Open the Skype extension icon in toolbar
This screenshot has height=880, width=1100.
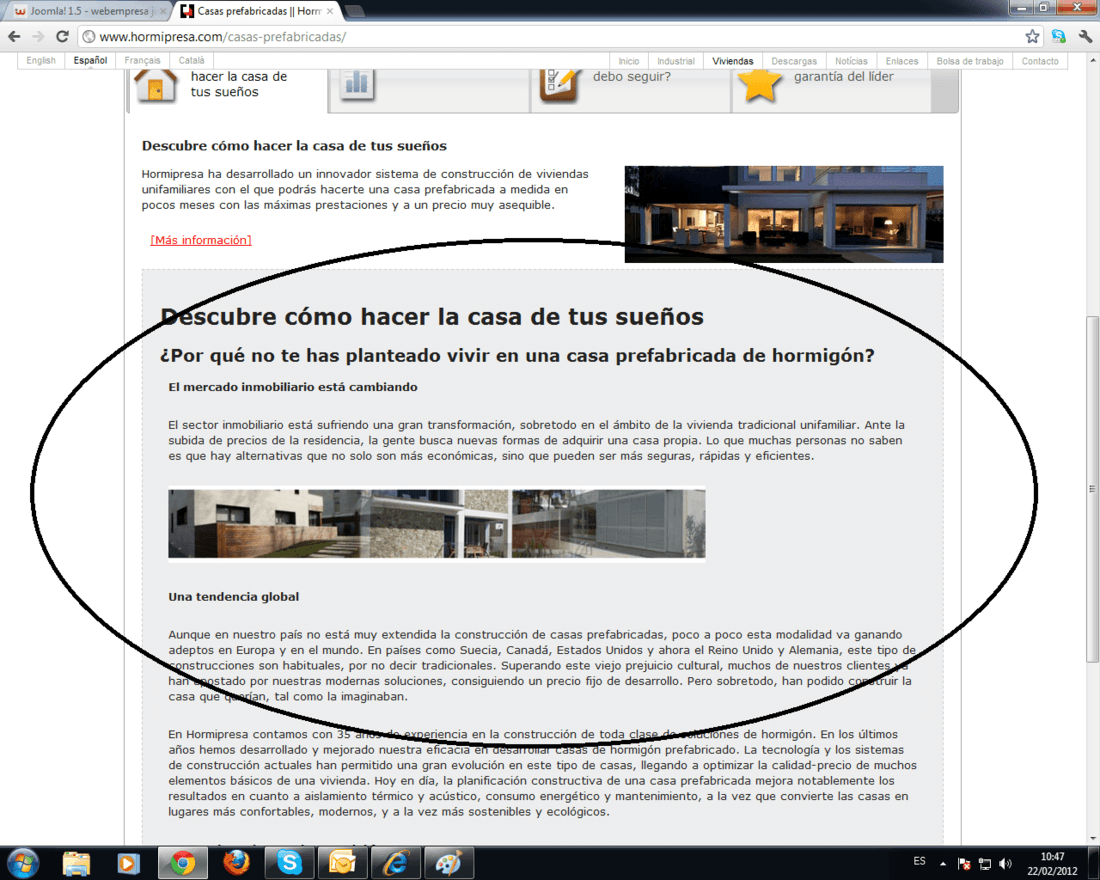[1058, 36]
